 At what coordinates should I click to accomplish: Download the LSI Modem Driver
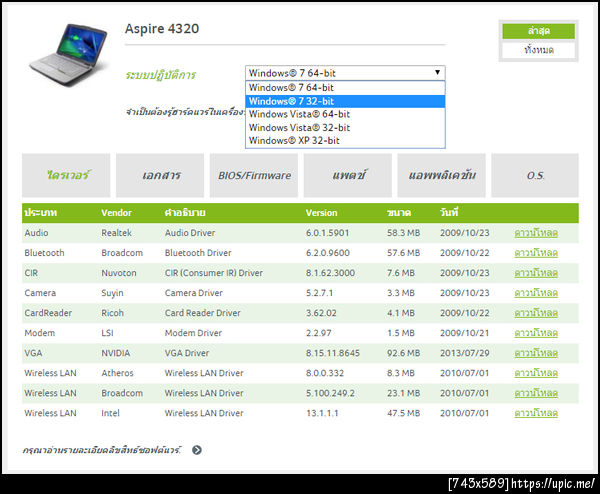tap(536, 333)
